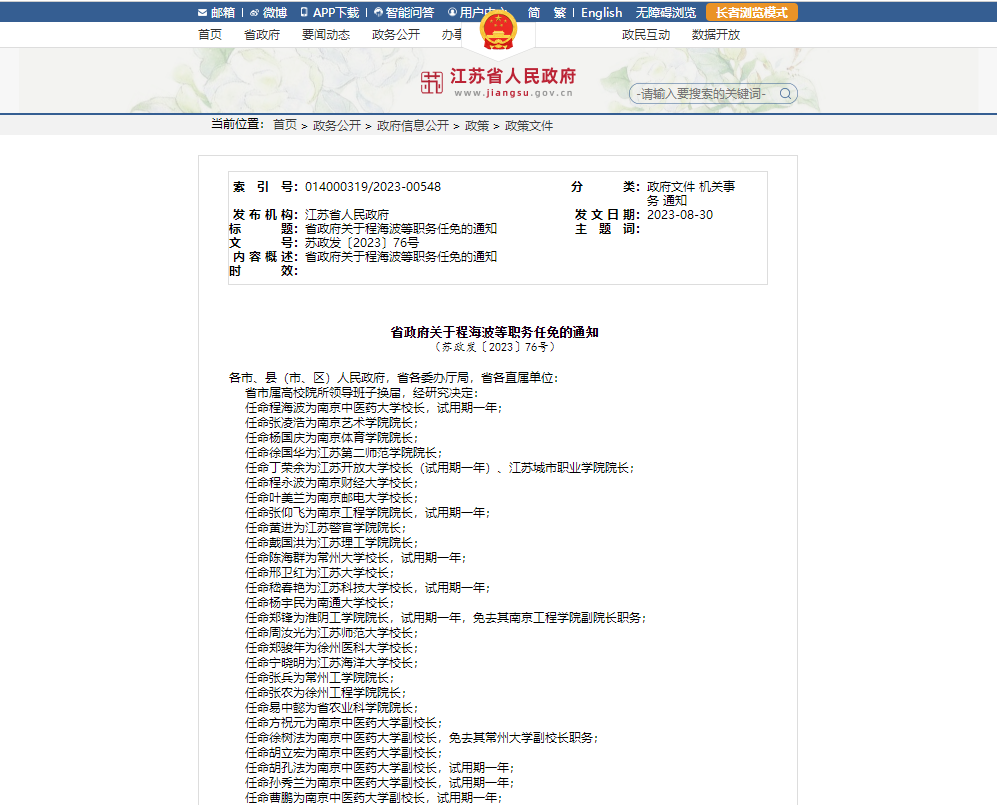Image resolution: width=997 pixels, height=805 pixels.
Task: Switch to simplified Chinese 简
Action: 534,13
